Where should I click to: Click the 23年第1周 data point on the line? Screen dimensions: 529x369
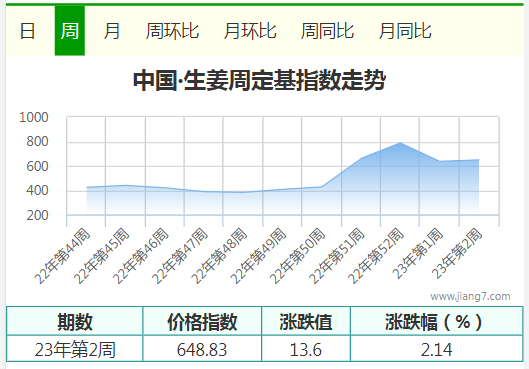coord(440,161)
